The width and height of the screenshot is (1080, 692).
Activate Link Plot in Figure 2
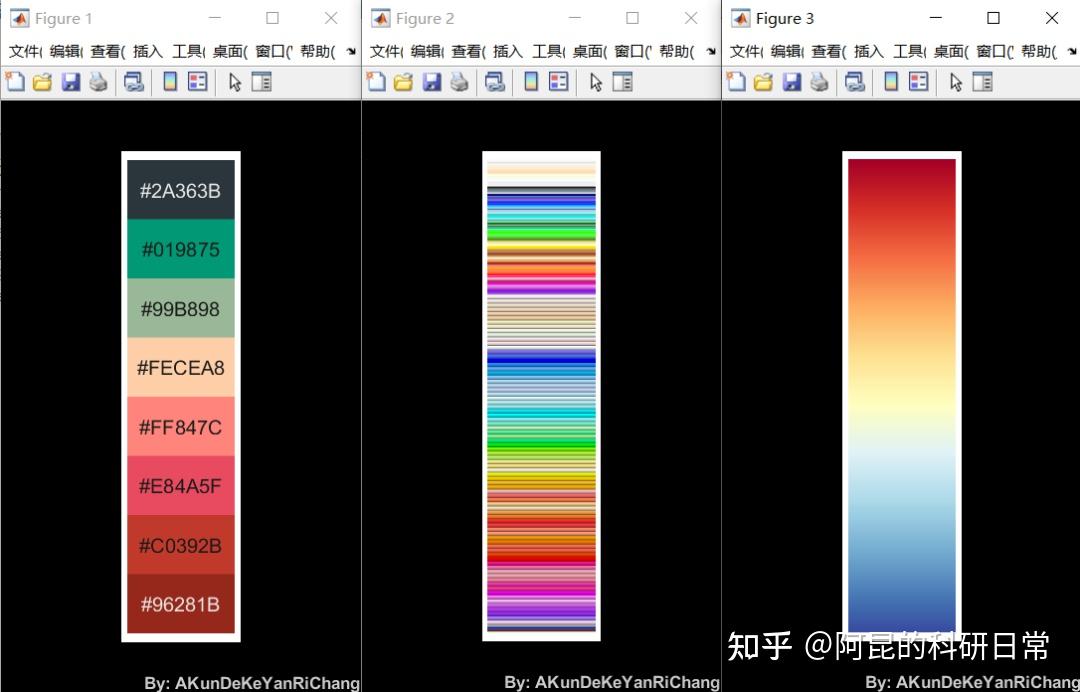(496, 82)
